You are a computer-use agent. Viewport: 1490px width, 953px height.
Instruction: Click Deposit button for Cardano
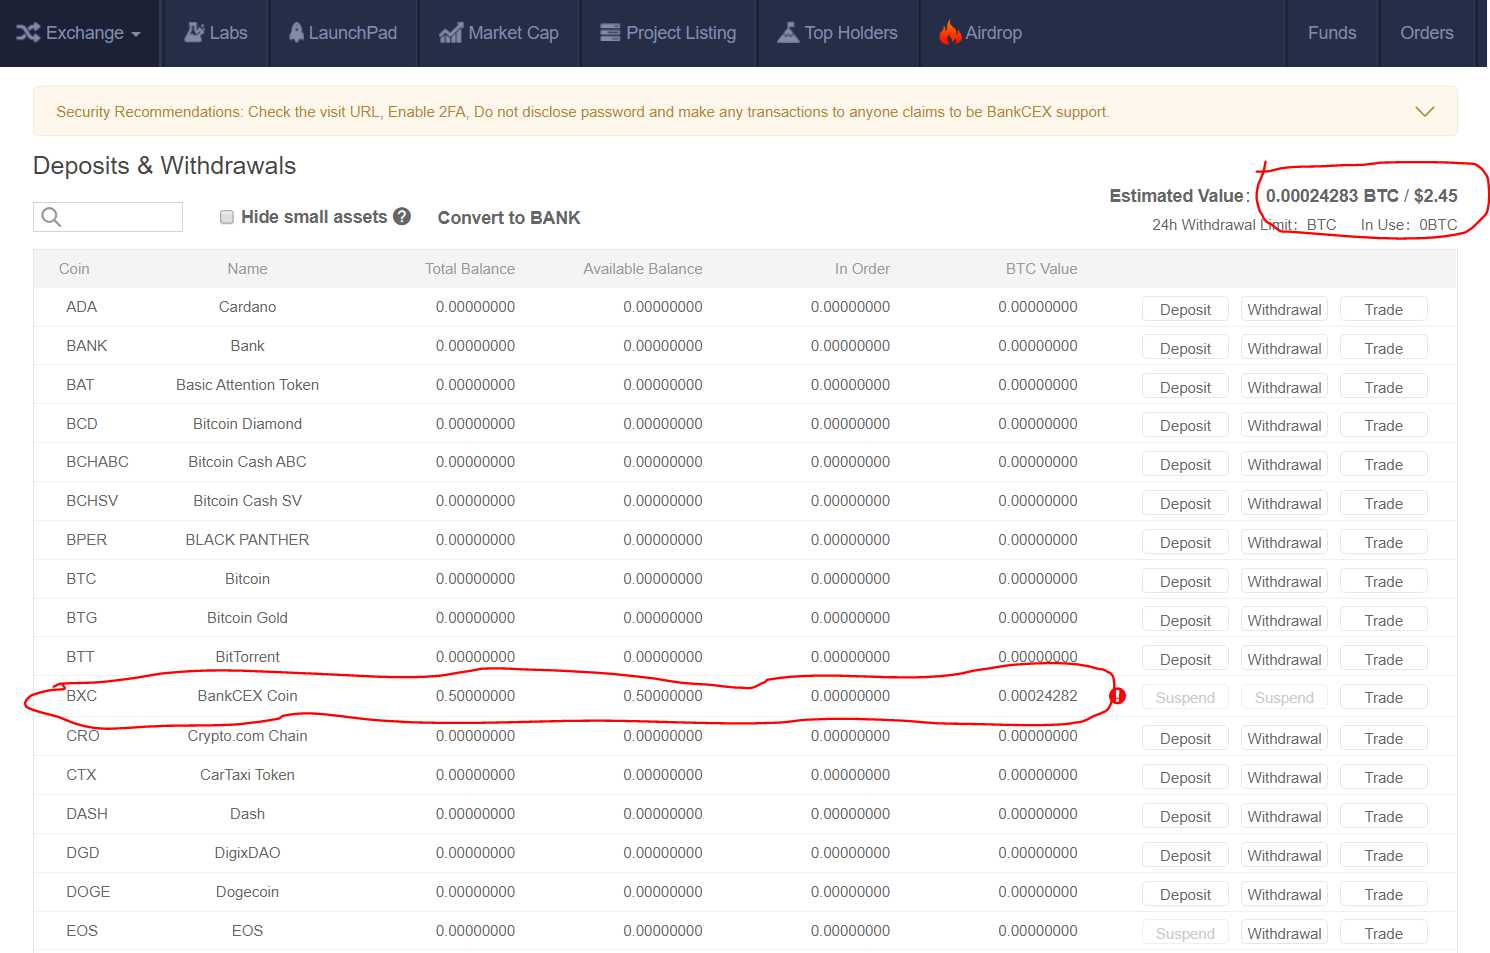(x=1185, y=310)
